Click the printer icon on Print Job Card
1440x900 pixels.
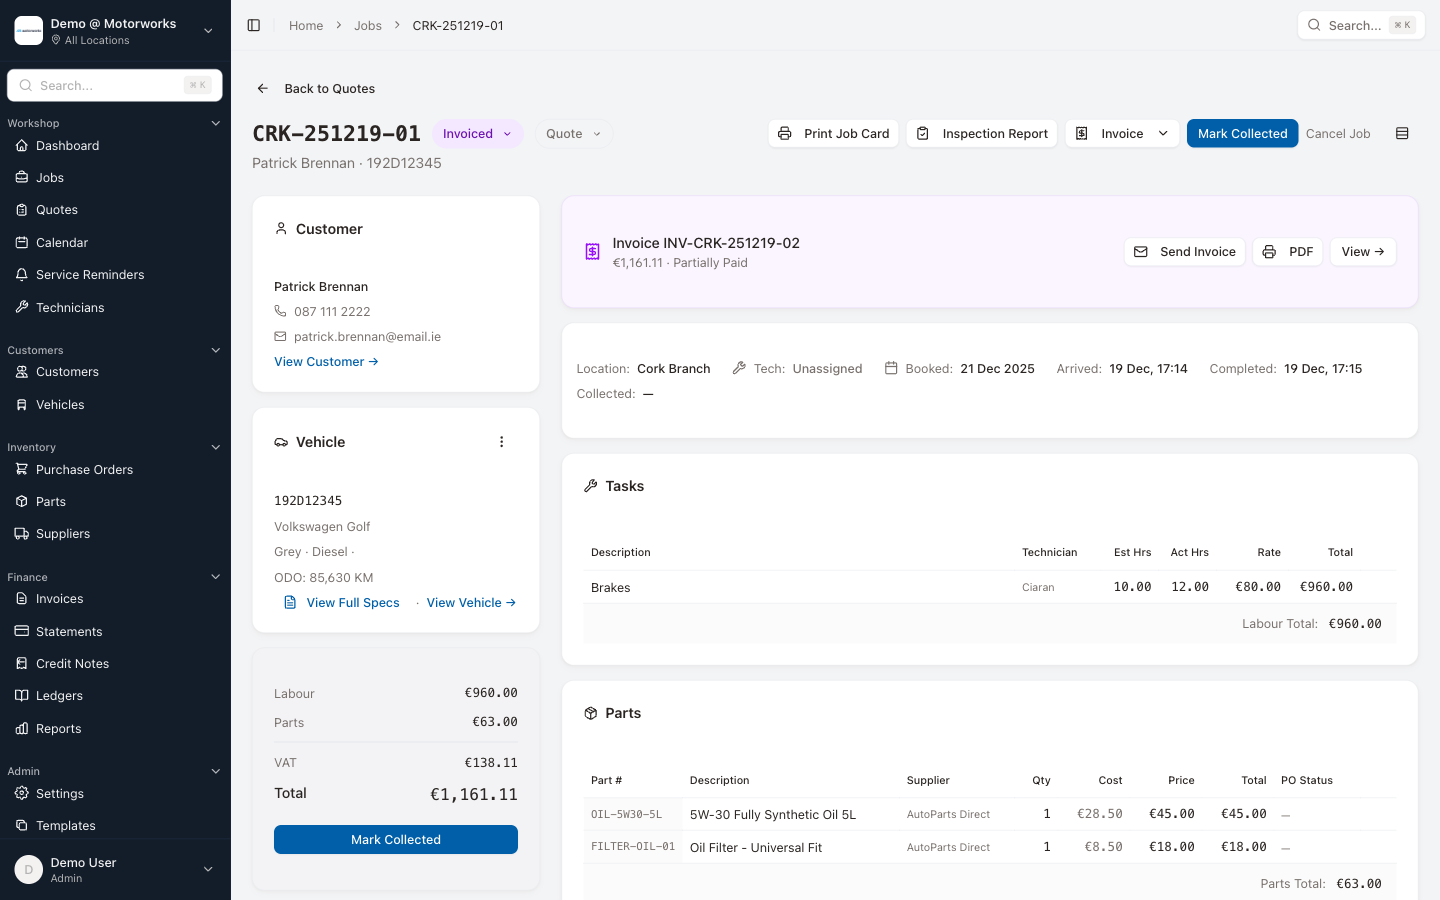785,133
